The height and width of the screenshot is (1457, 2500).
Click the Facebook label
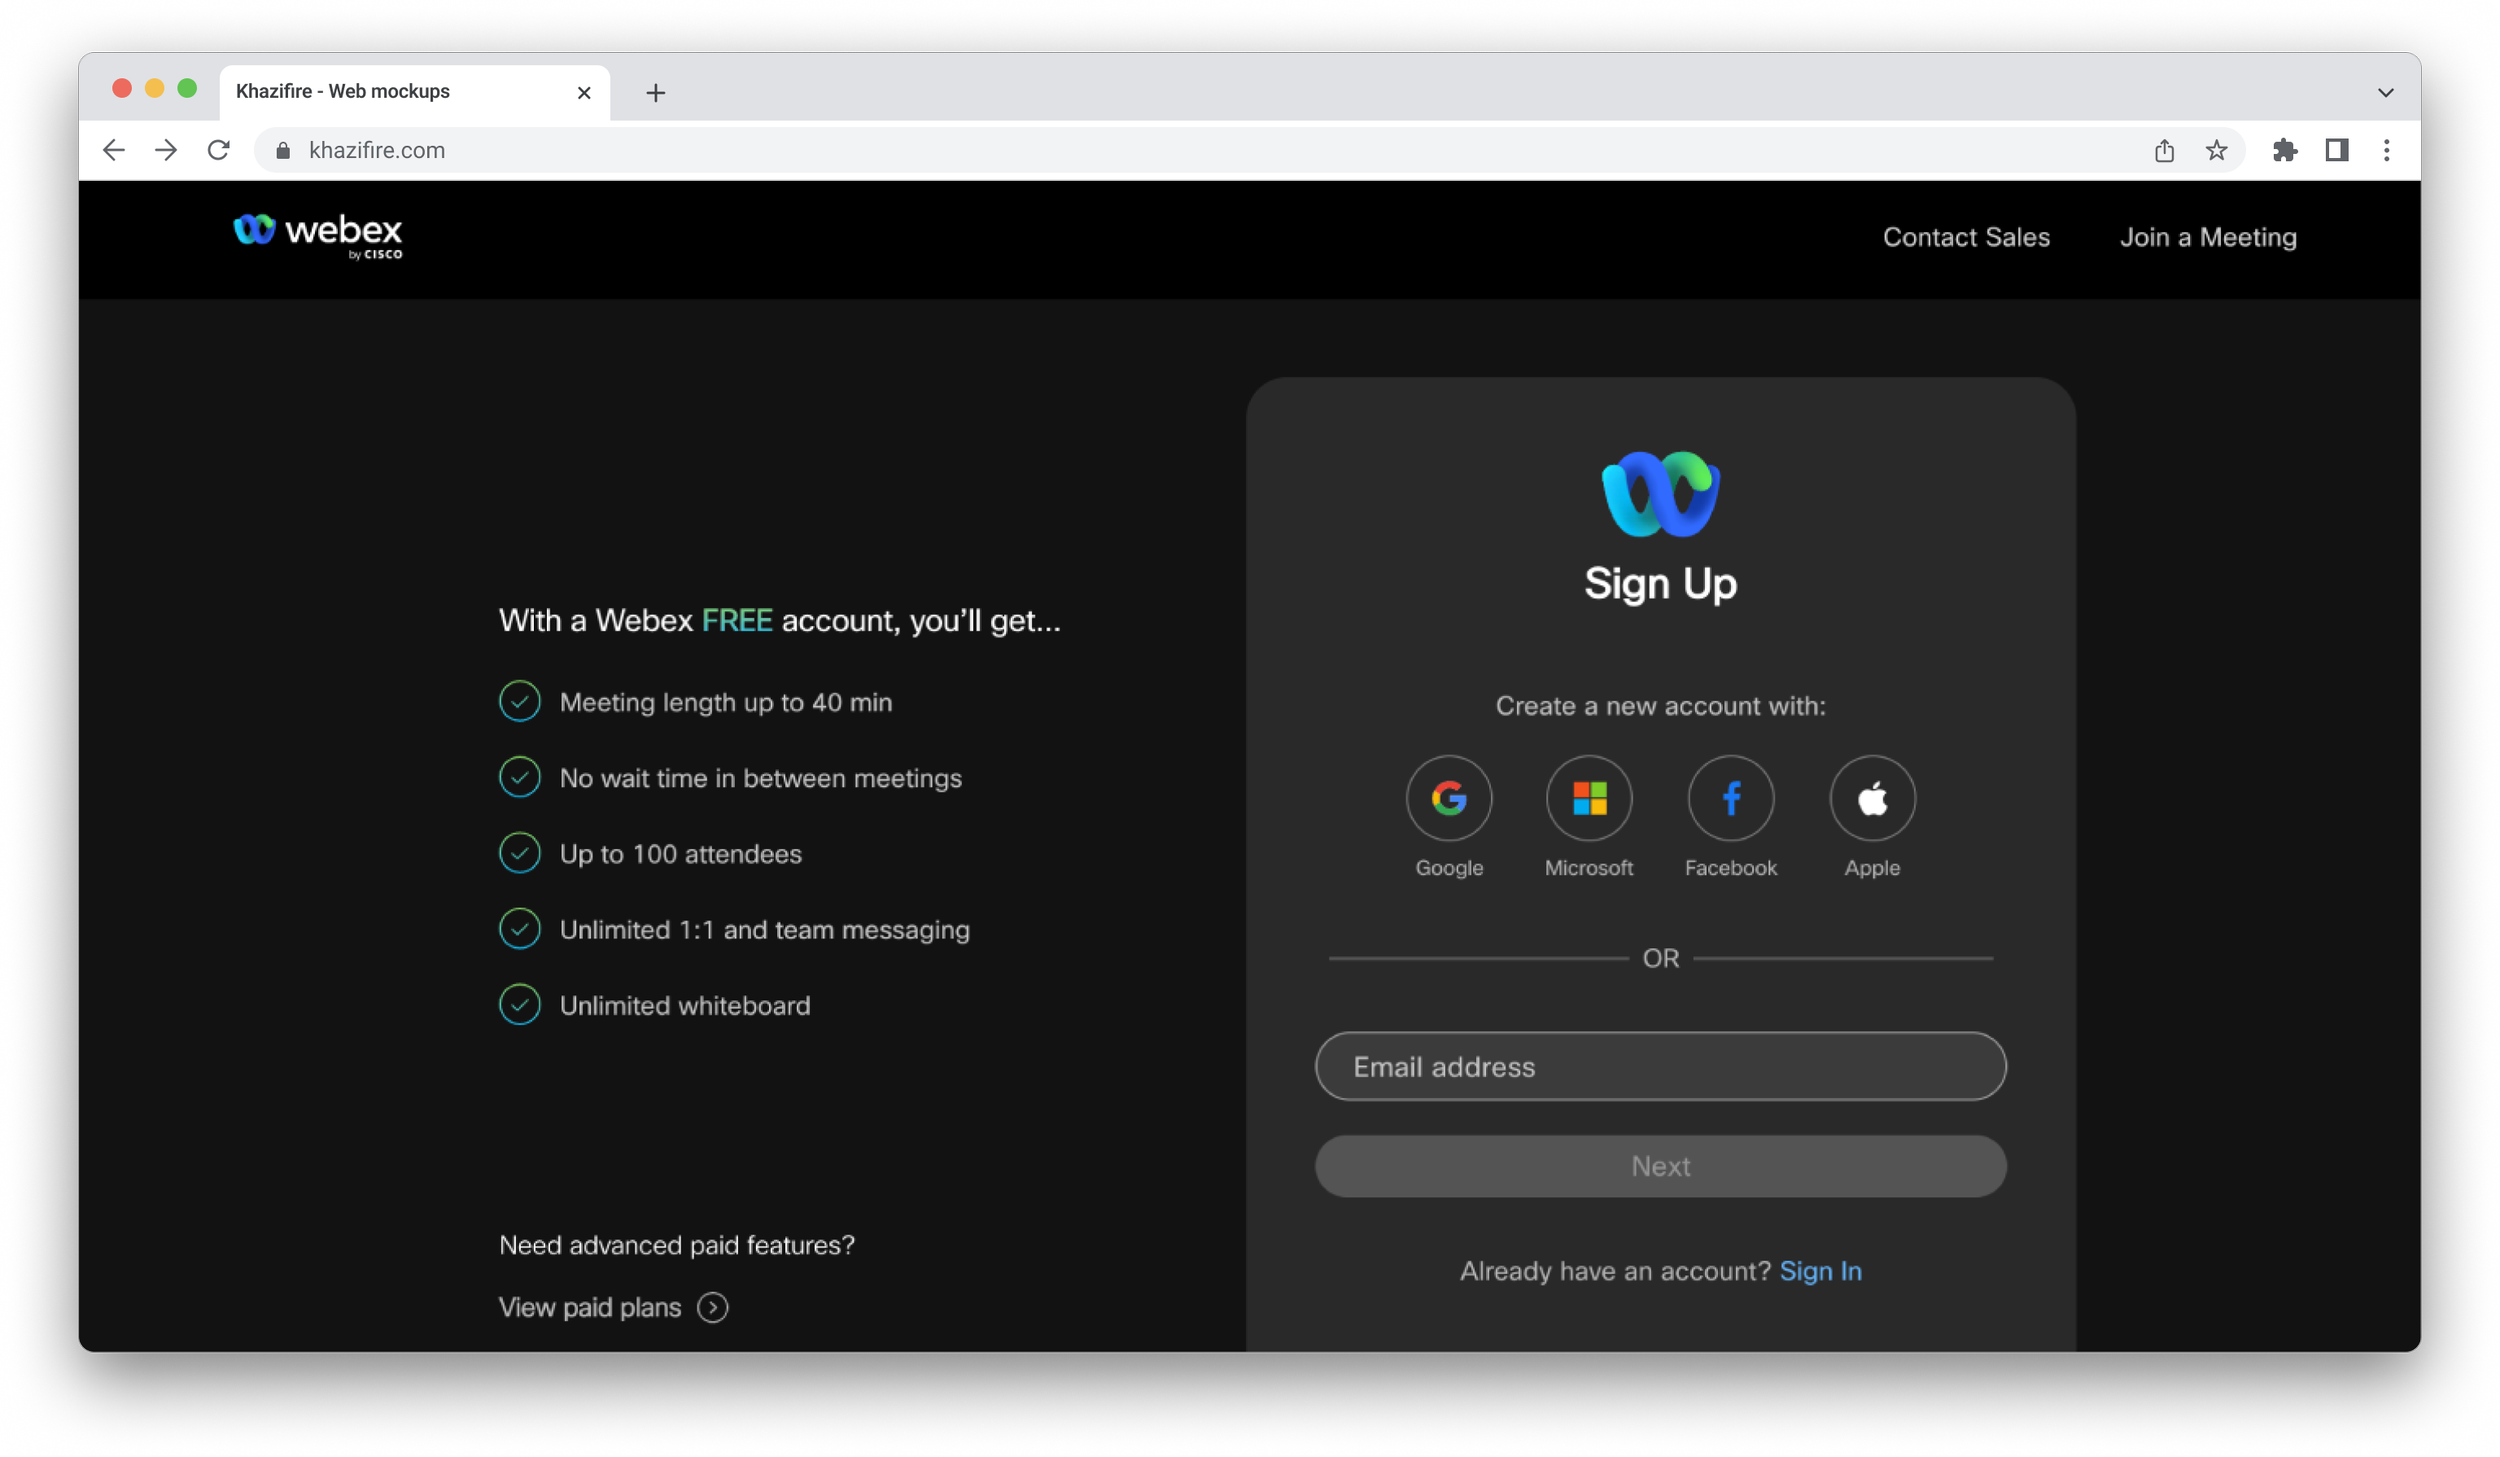coord(1731,867)
